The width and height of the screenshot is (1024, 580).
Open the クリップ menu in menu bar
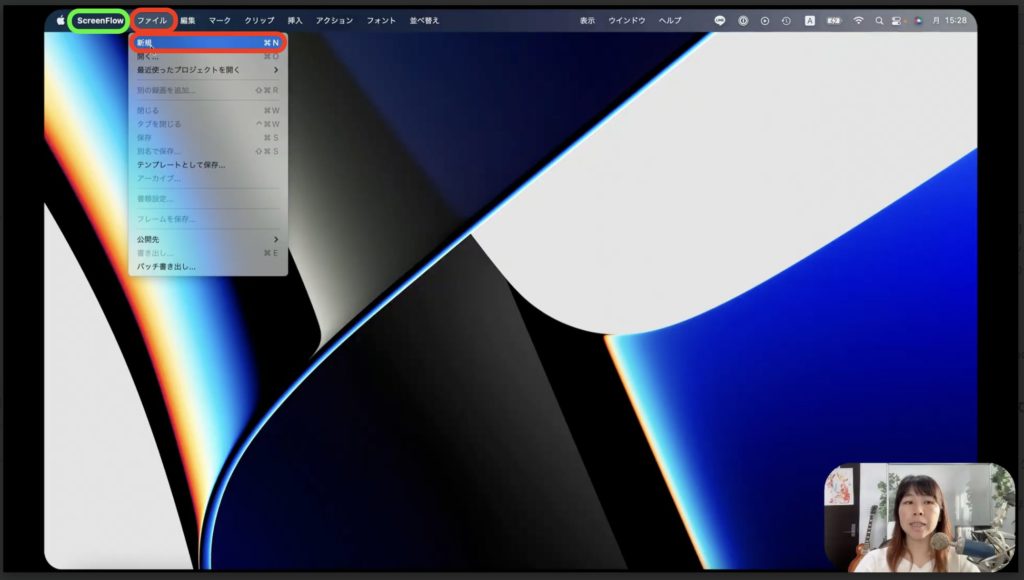tap(259, 20)
